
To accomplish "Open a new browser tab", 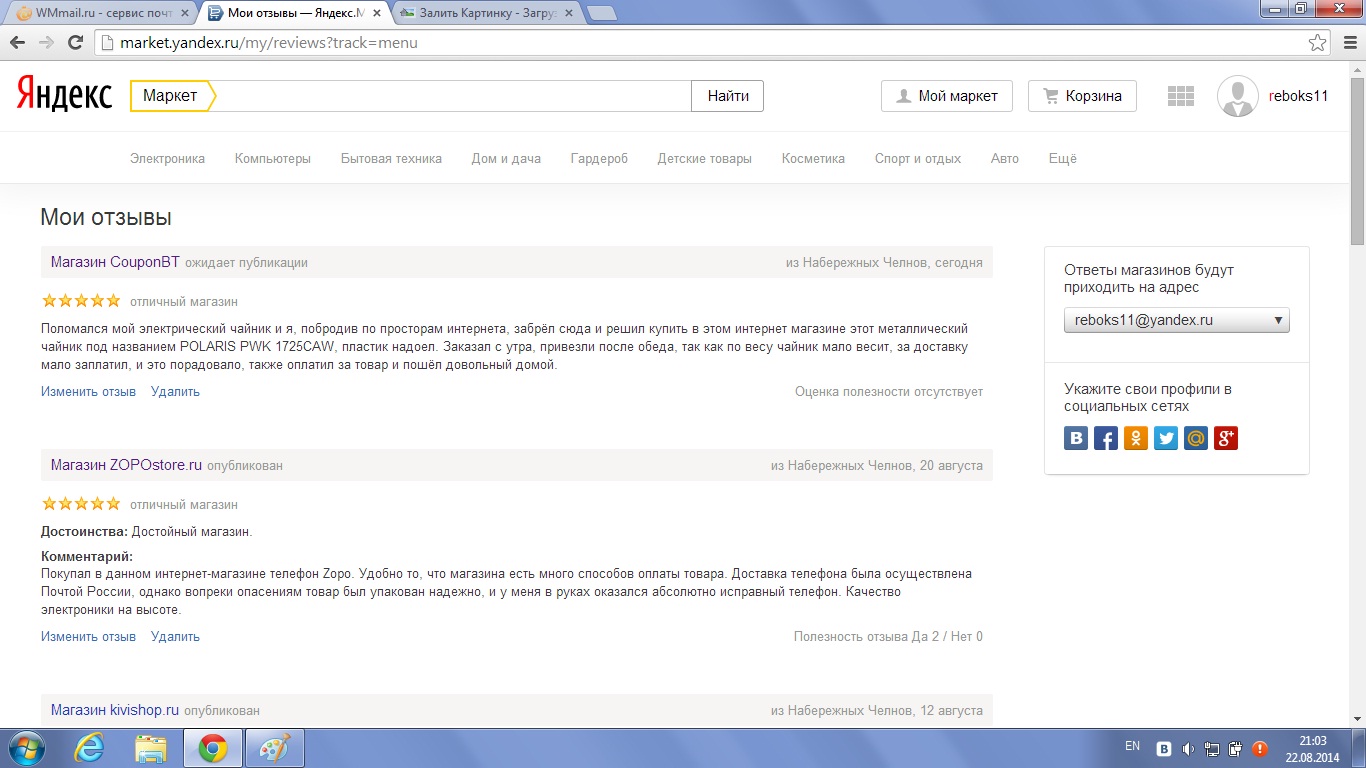I will click(x=601, y=13).
